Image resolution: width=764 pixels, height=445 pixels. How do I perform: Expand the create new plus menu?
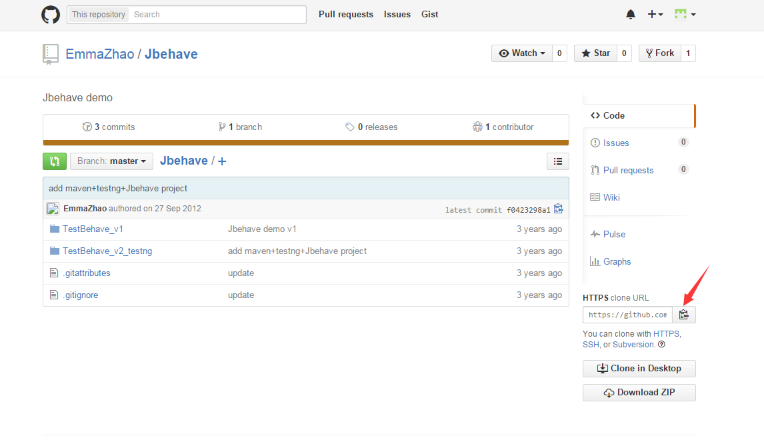[x=655, y=14]
